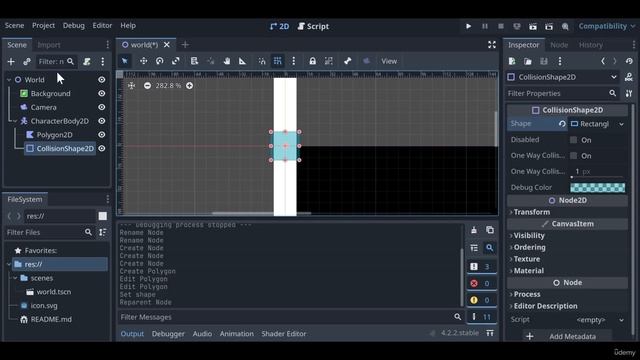Open skeleton bone options icon

click(x=347, y=61)
